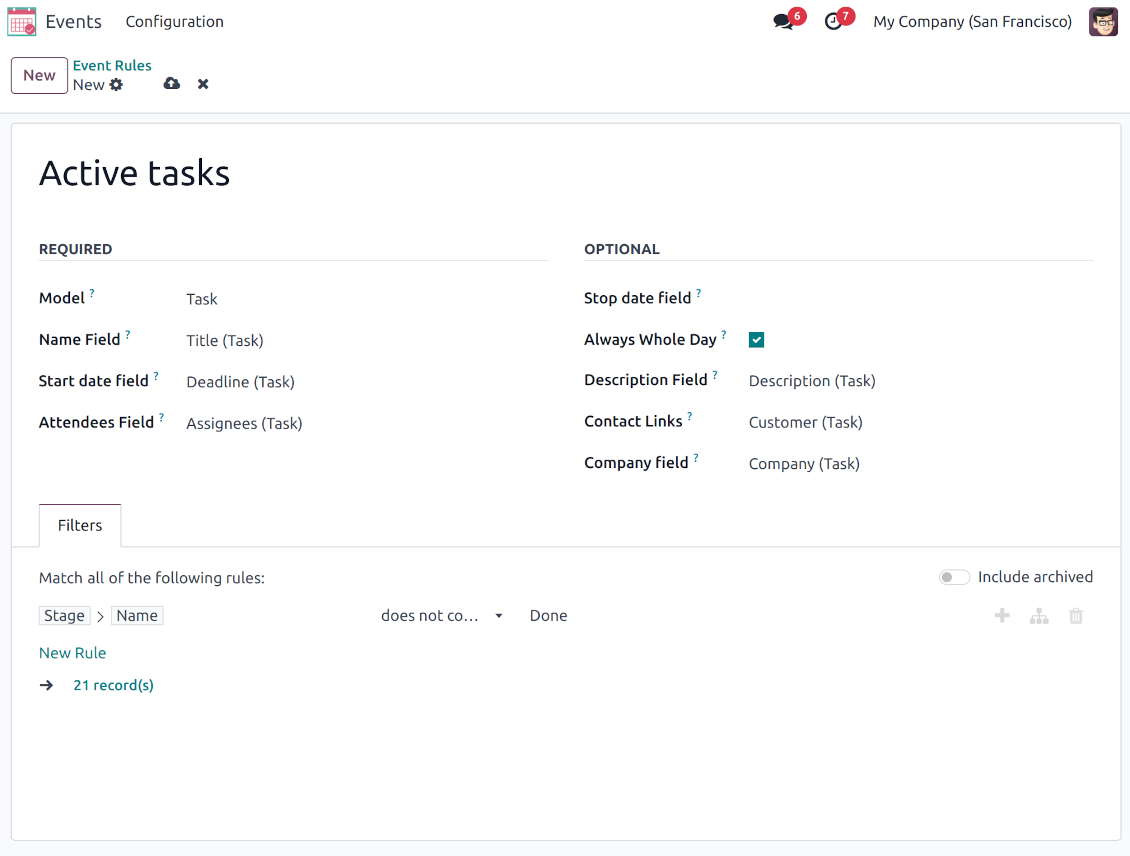1130x856 pixels.
Task: Open Contact Links dropdown Customer (Task)
Action: (x=920, y=422)
